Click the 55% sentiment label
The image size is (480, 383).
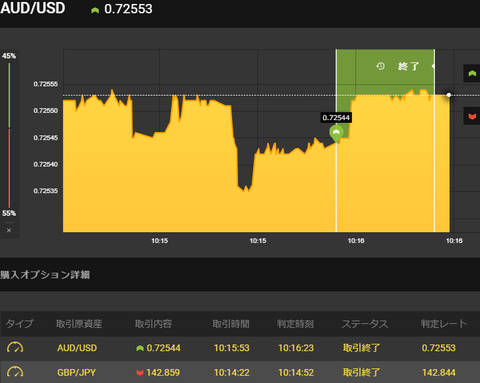pyautogui.click(x=9, y=213)
